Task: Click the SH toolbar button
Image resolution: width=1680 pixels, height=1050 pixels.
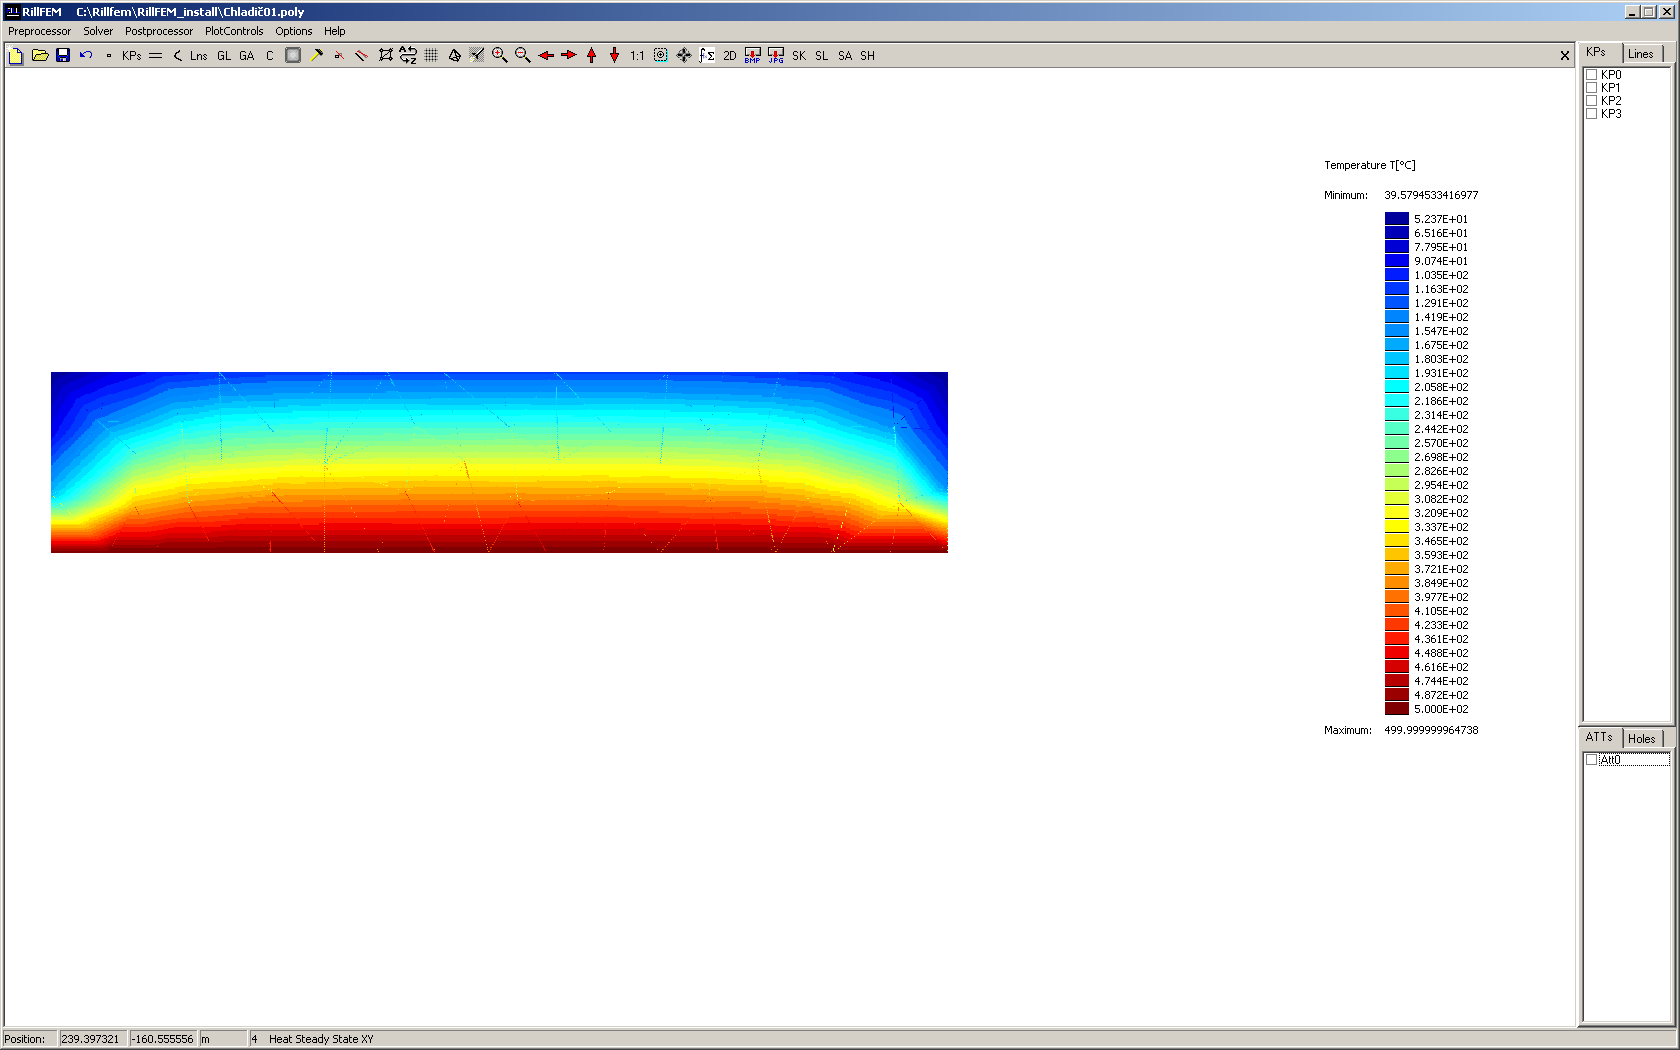Action: [868, 56]
